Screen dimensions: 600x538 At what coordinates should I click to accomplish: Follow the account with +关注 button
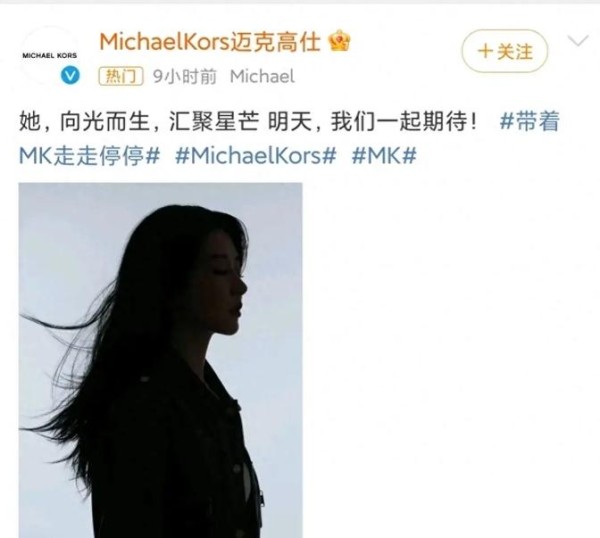point(505,51)
